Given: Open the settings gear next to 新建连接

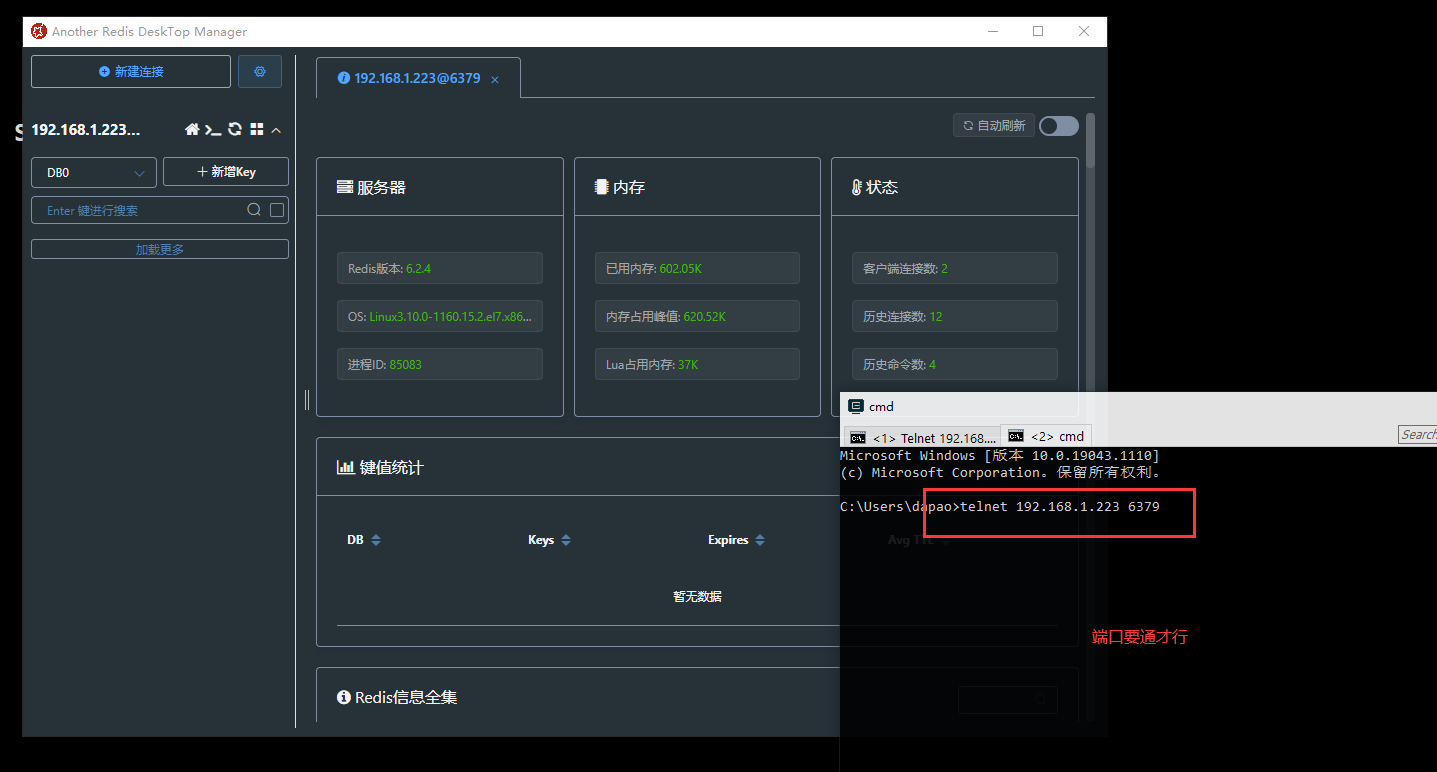Looking at the screenshot, I should click(260, 72).
